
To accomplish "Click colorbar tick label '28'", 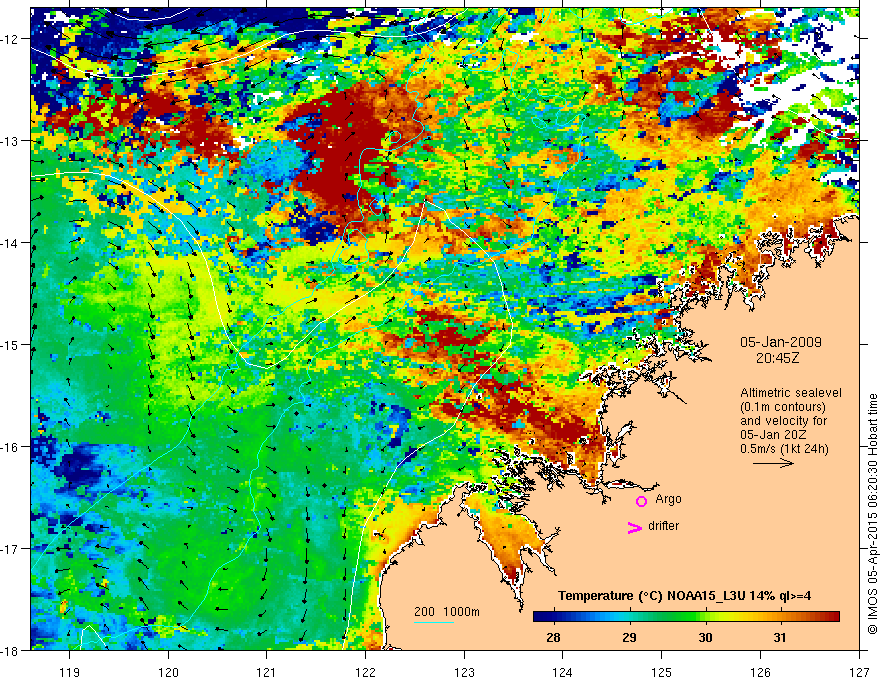I will pyautogui.click(x=553, y=637).
